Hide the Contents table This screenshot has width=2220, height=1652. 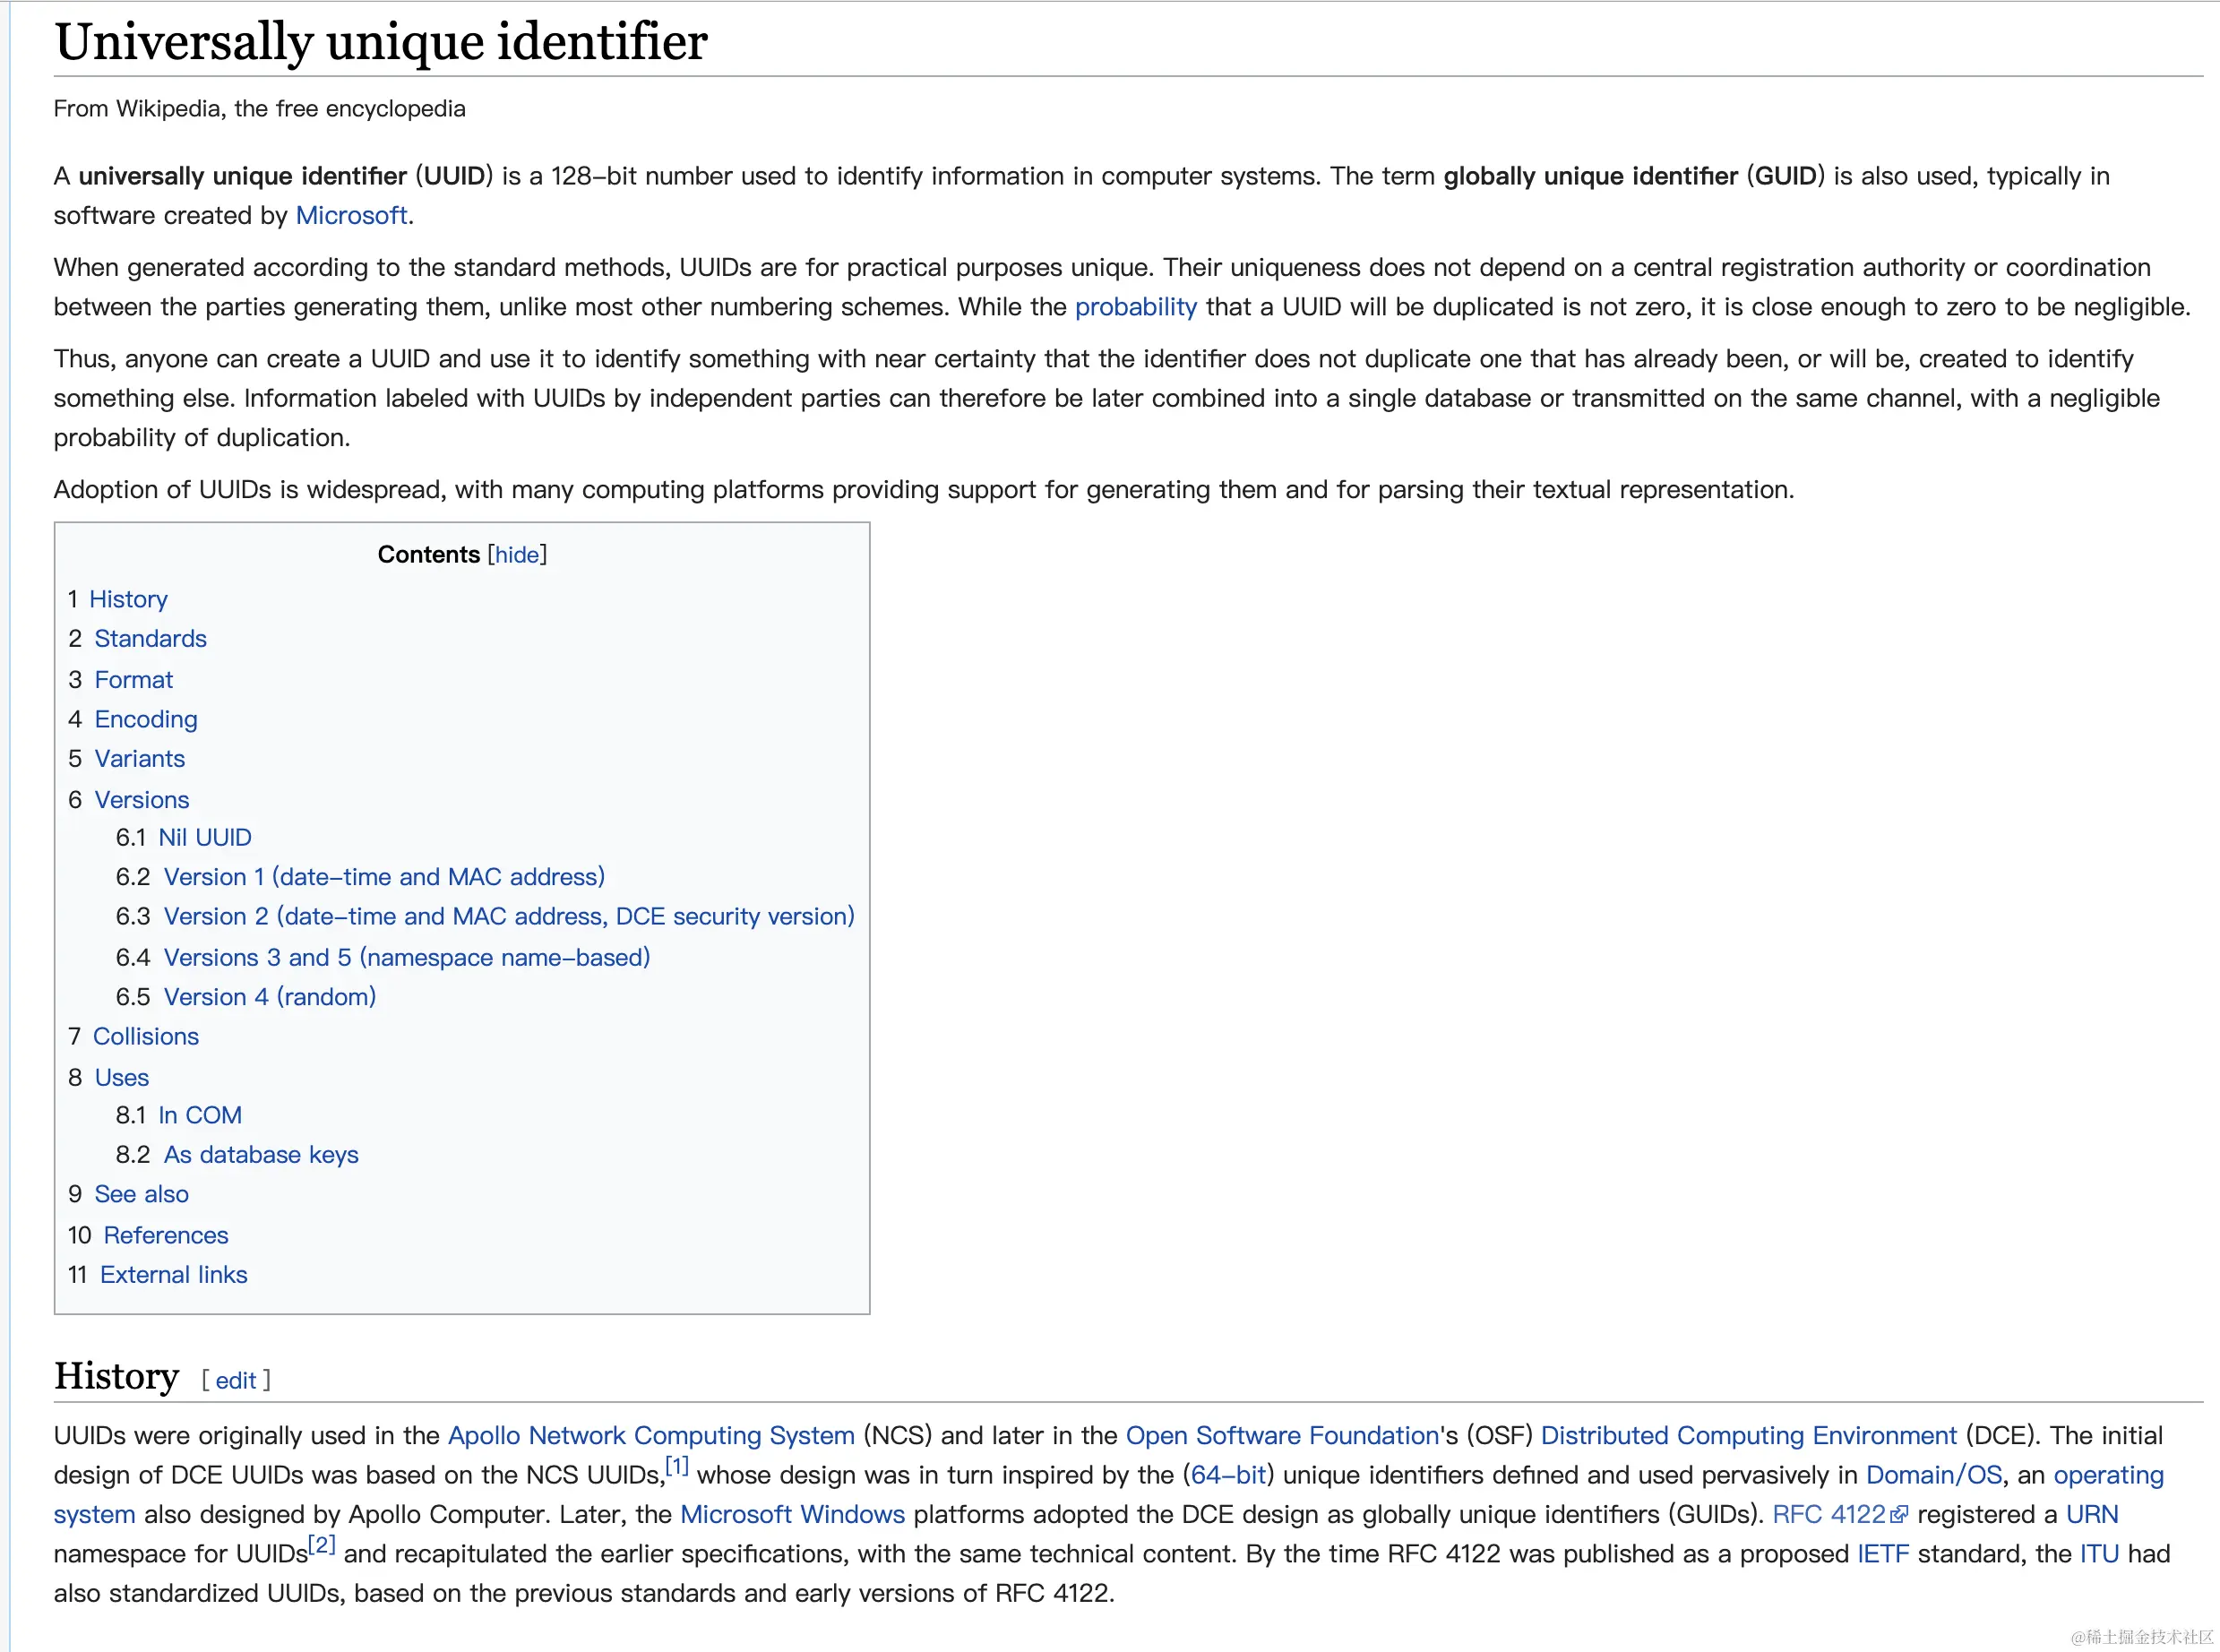517,555
